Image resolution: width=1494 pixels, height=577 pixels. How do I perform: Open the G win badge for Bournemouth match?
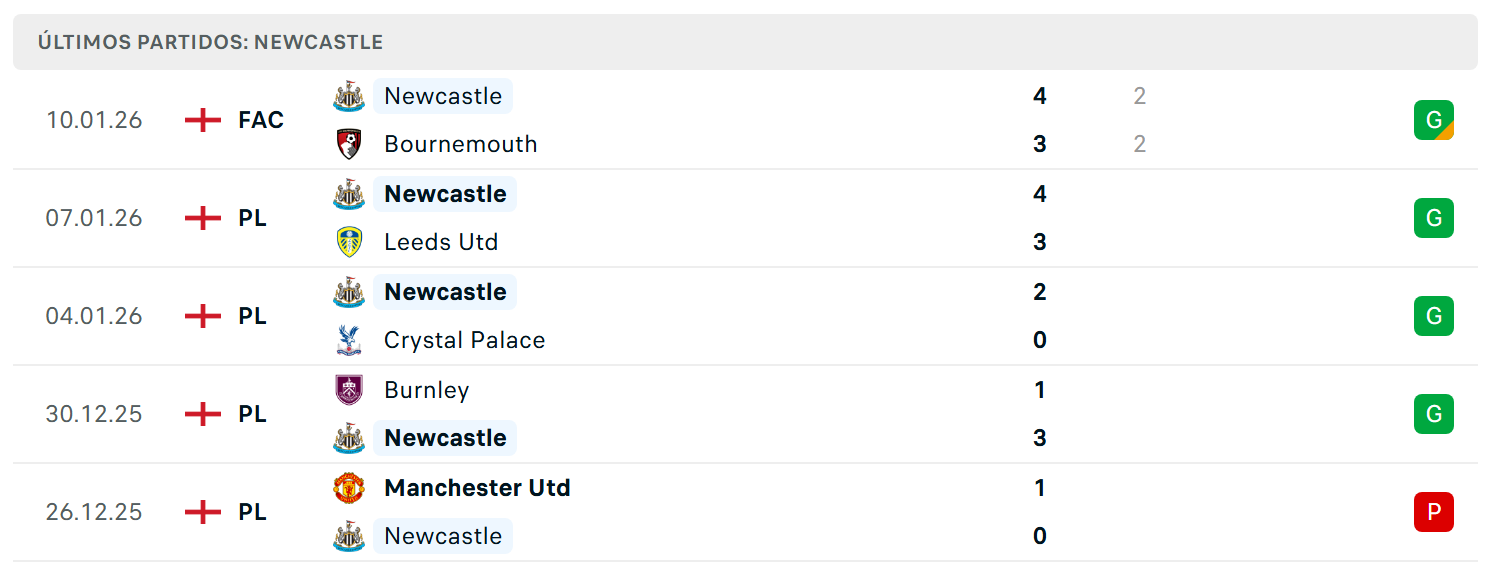coord(1434,120)
